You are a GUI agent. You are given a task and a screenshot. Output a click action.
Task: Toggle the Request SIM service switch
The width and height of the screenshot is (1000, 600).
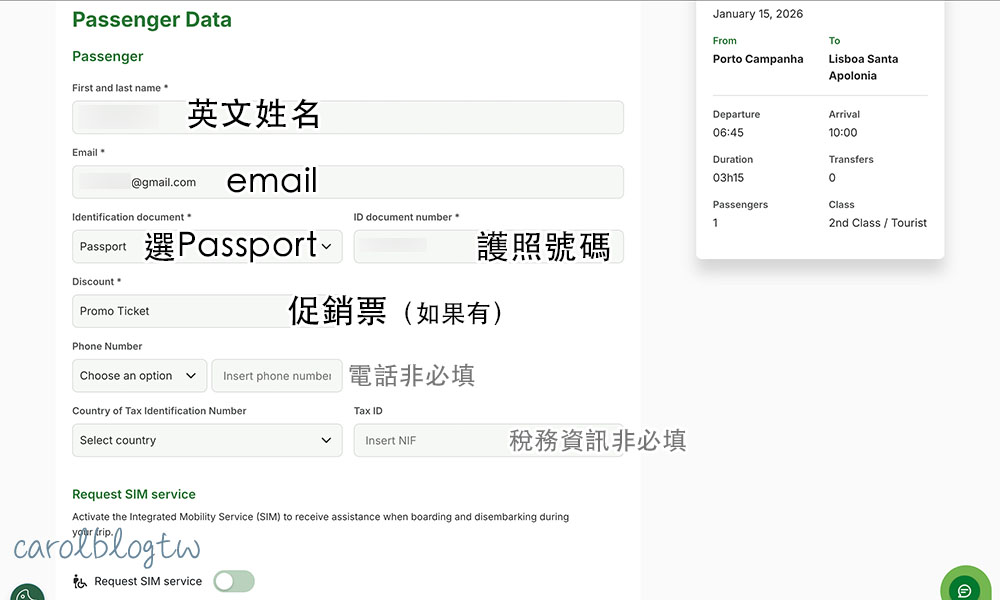pyautogui.click(x=234, y=581)
